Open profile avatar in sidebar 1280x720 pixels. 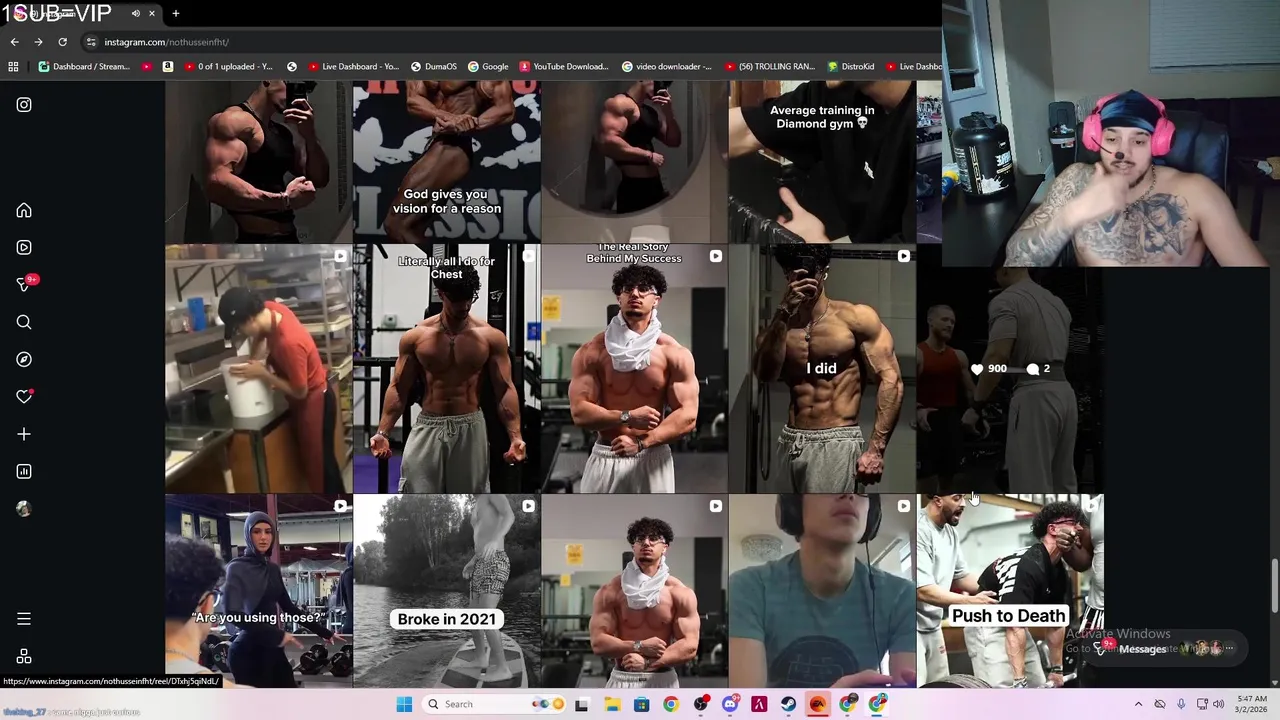[x=24, y=508]
